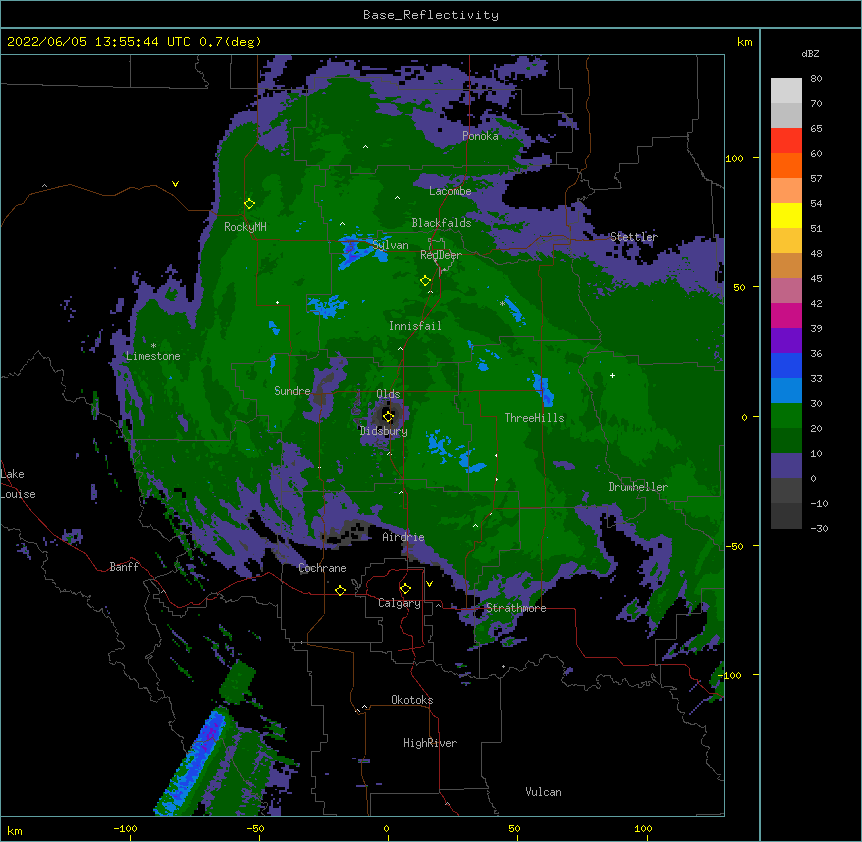Select the Sylvan label
This screenshot has height=842, width=862.
tap(390, 245)
